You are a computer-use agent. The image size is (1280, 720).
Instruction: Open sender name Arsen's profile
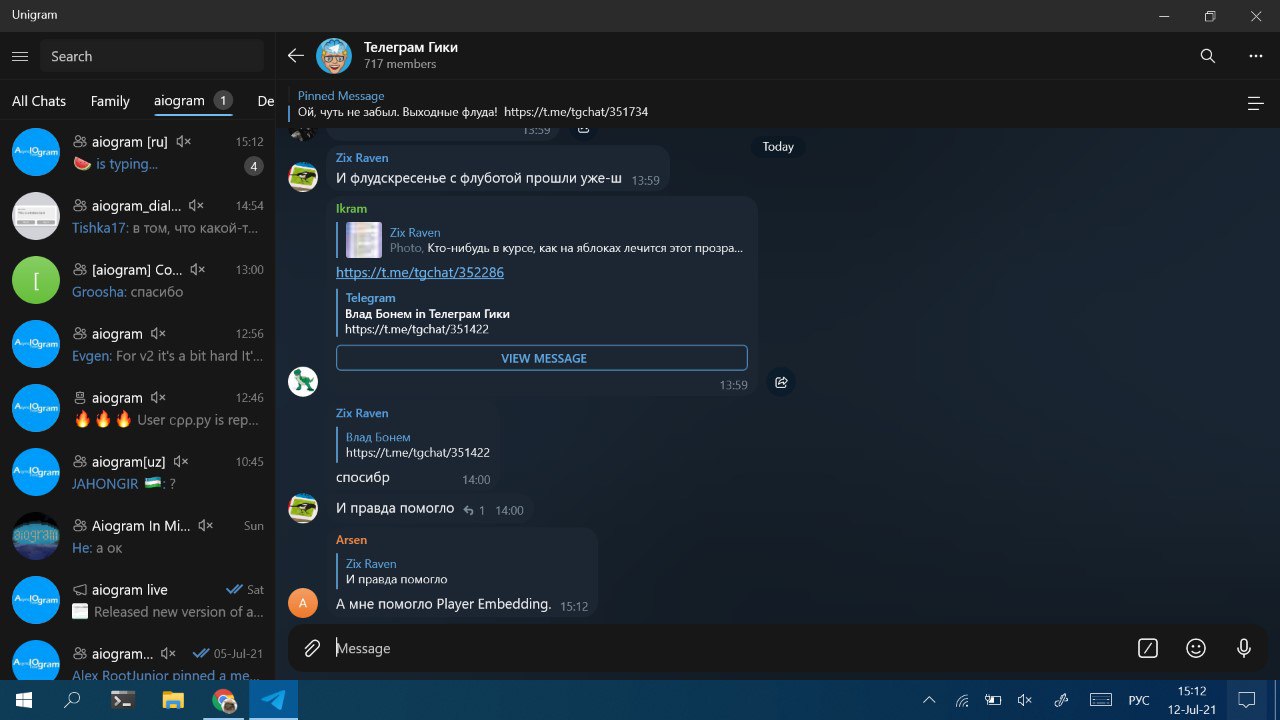[351, 540]
